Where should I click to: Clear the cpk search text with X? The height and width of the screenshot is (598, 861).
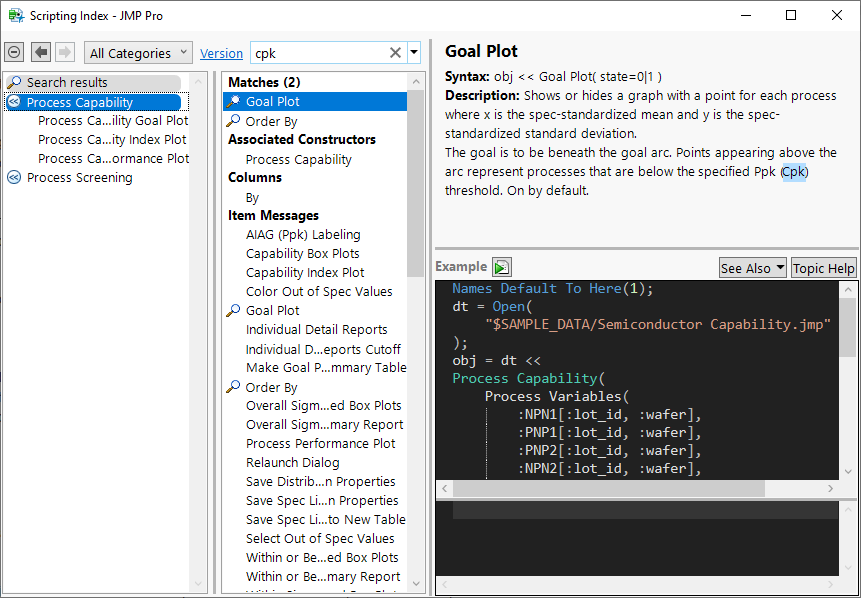point(395,53)
